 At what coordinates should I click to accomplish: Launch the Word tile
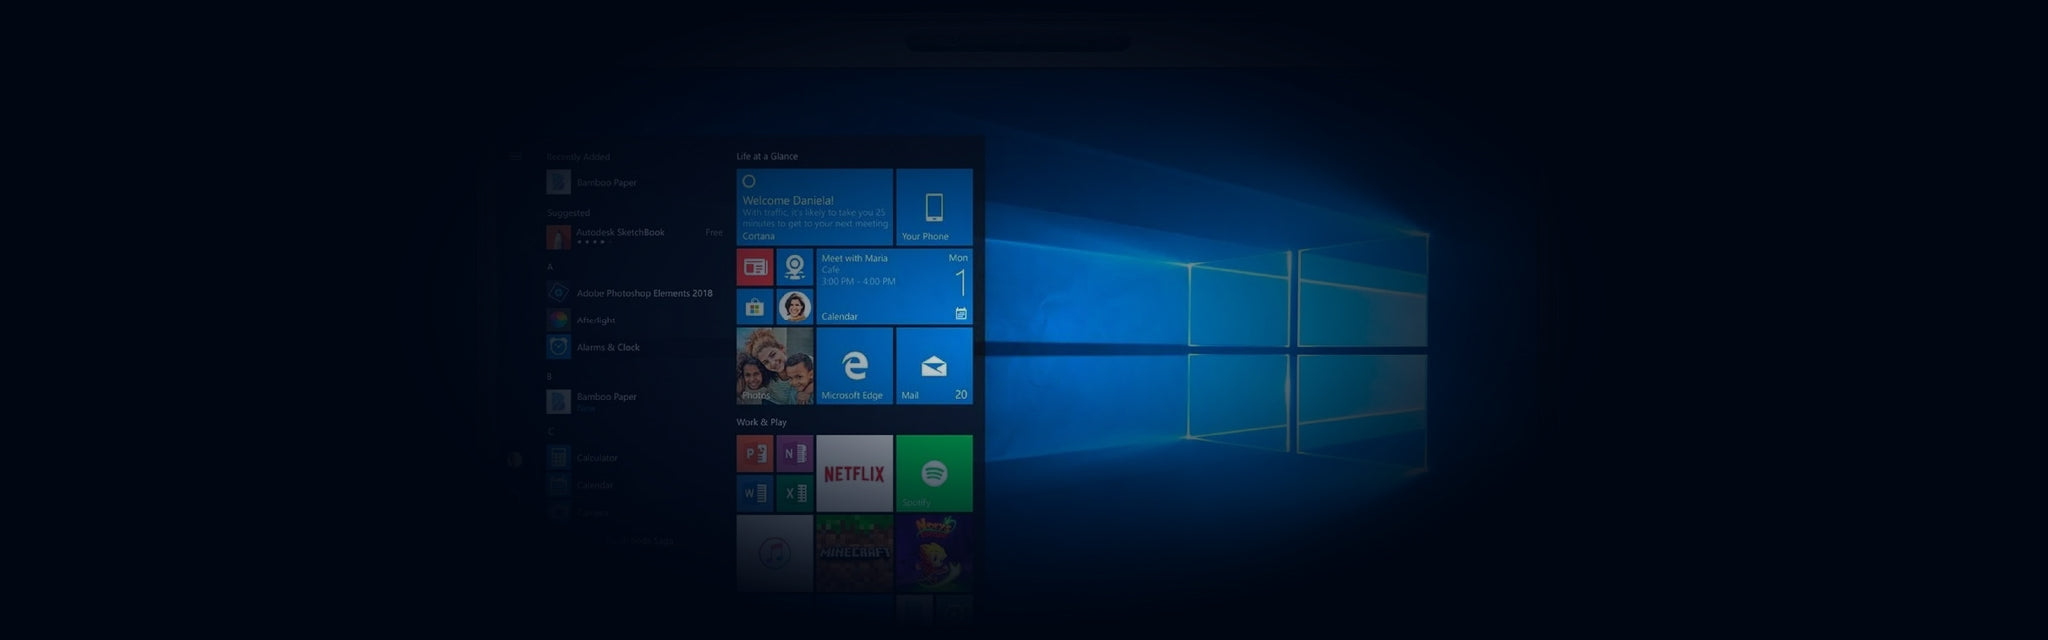(755, 493)
